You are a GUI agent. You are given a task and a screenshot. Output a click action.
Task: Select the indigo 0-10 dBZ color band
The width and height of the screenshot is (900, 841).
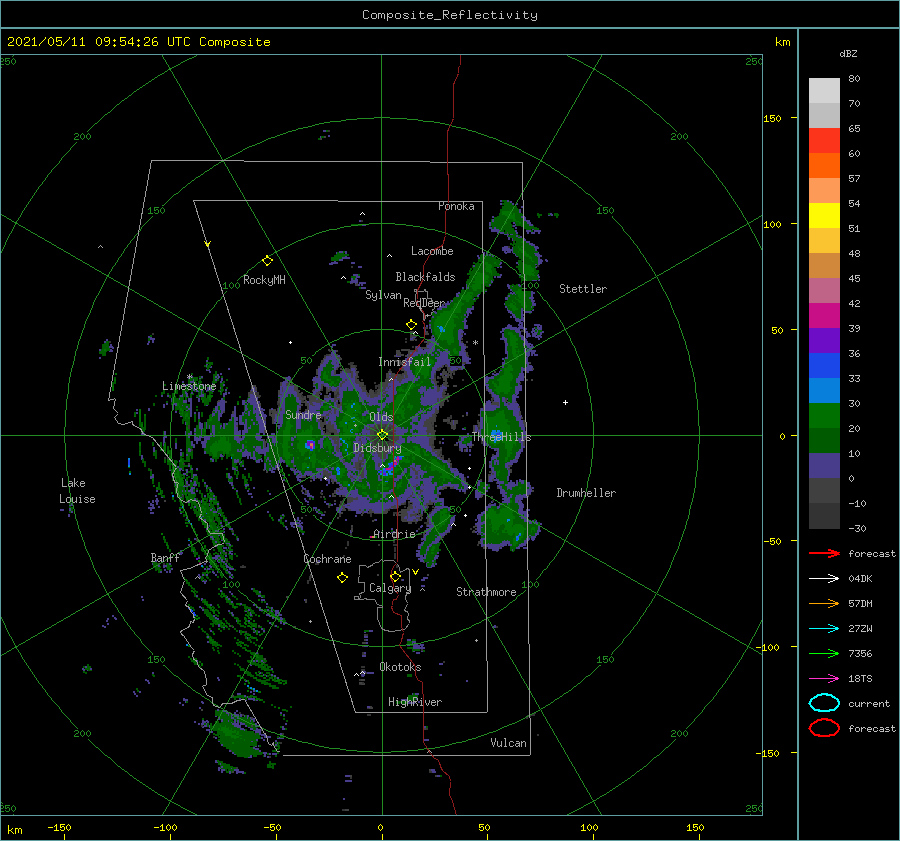tap(824, 466)
